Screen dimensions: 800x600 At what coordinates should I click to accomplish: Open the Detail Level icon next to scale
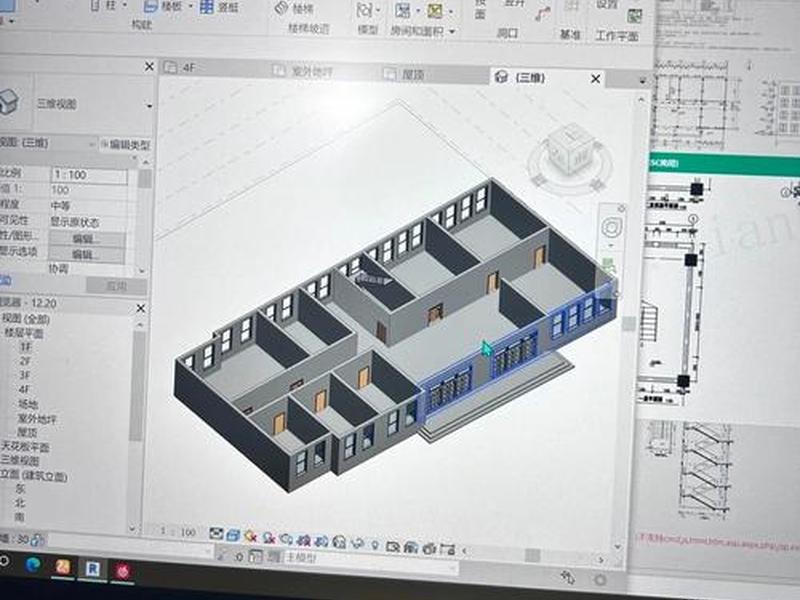(216, 534)
